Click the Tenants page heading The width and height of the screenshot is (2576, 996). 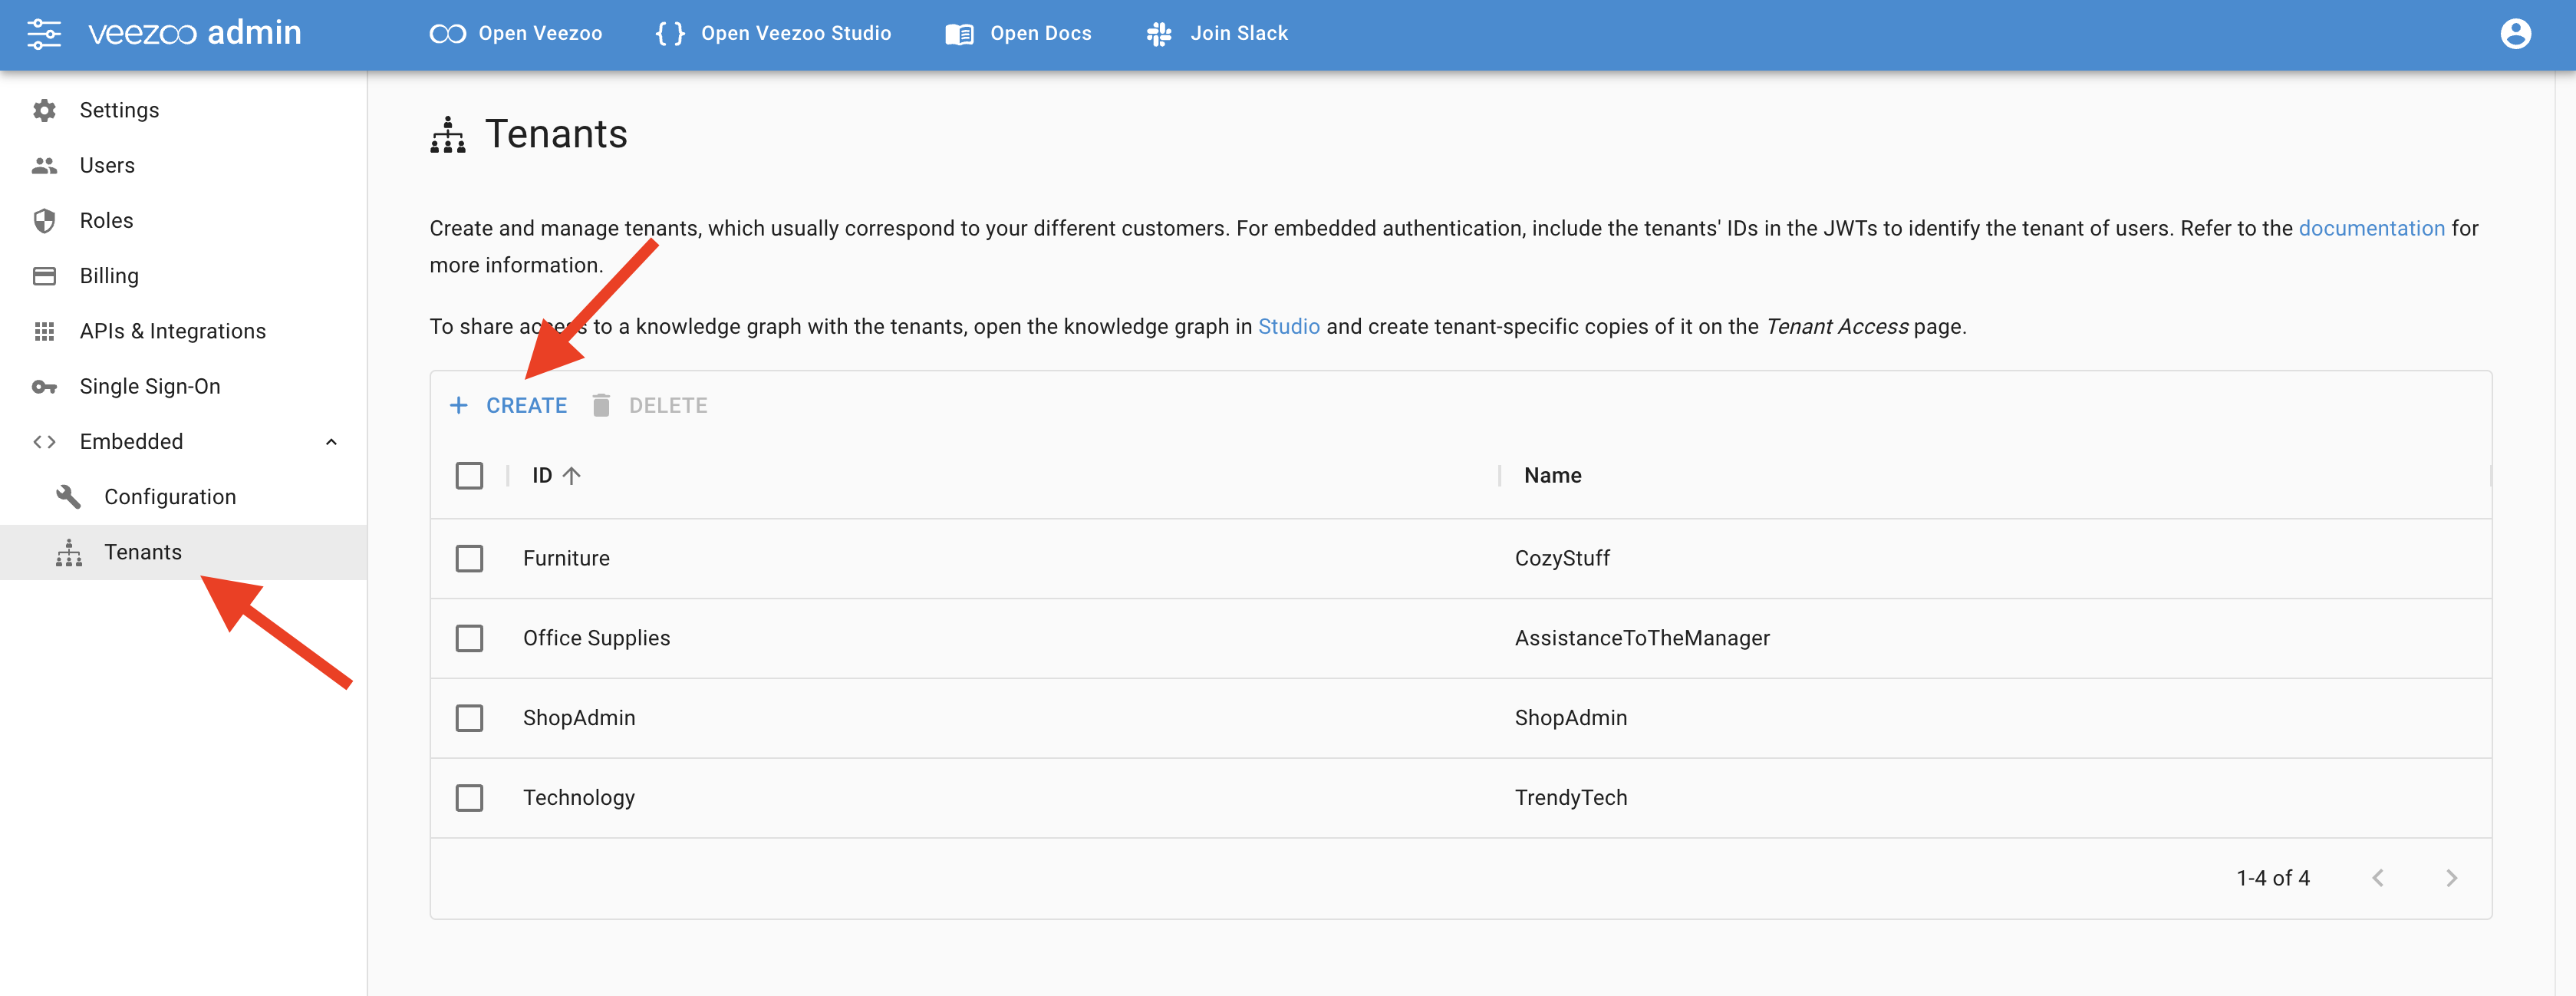(x=556, y=134)
